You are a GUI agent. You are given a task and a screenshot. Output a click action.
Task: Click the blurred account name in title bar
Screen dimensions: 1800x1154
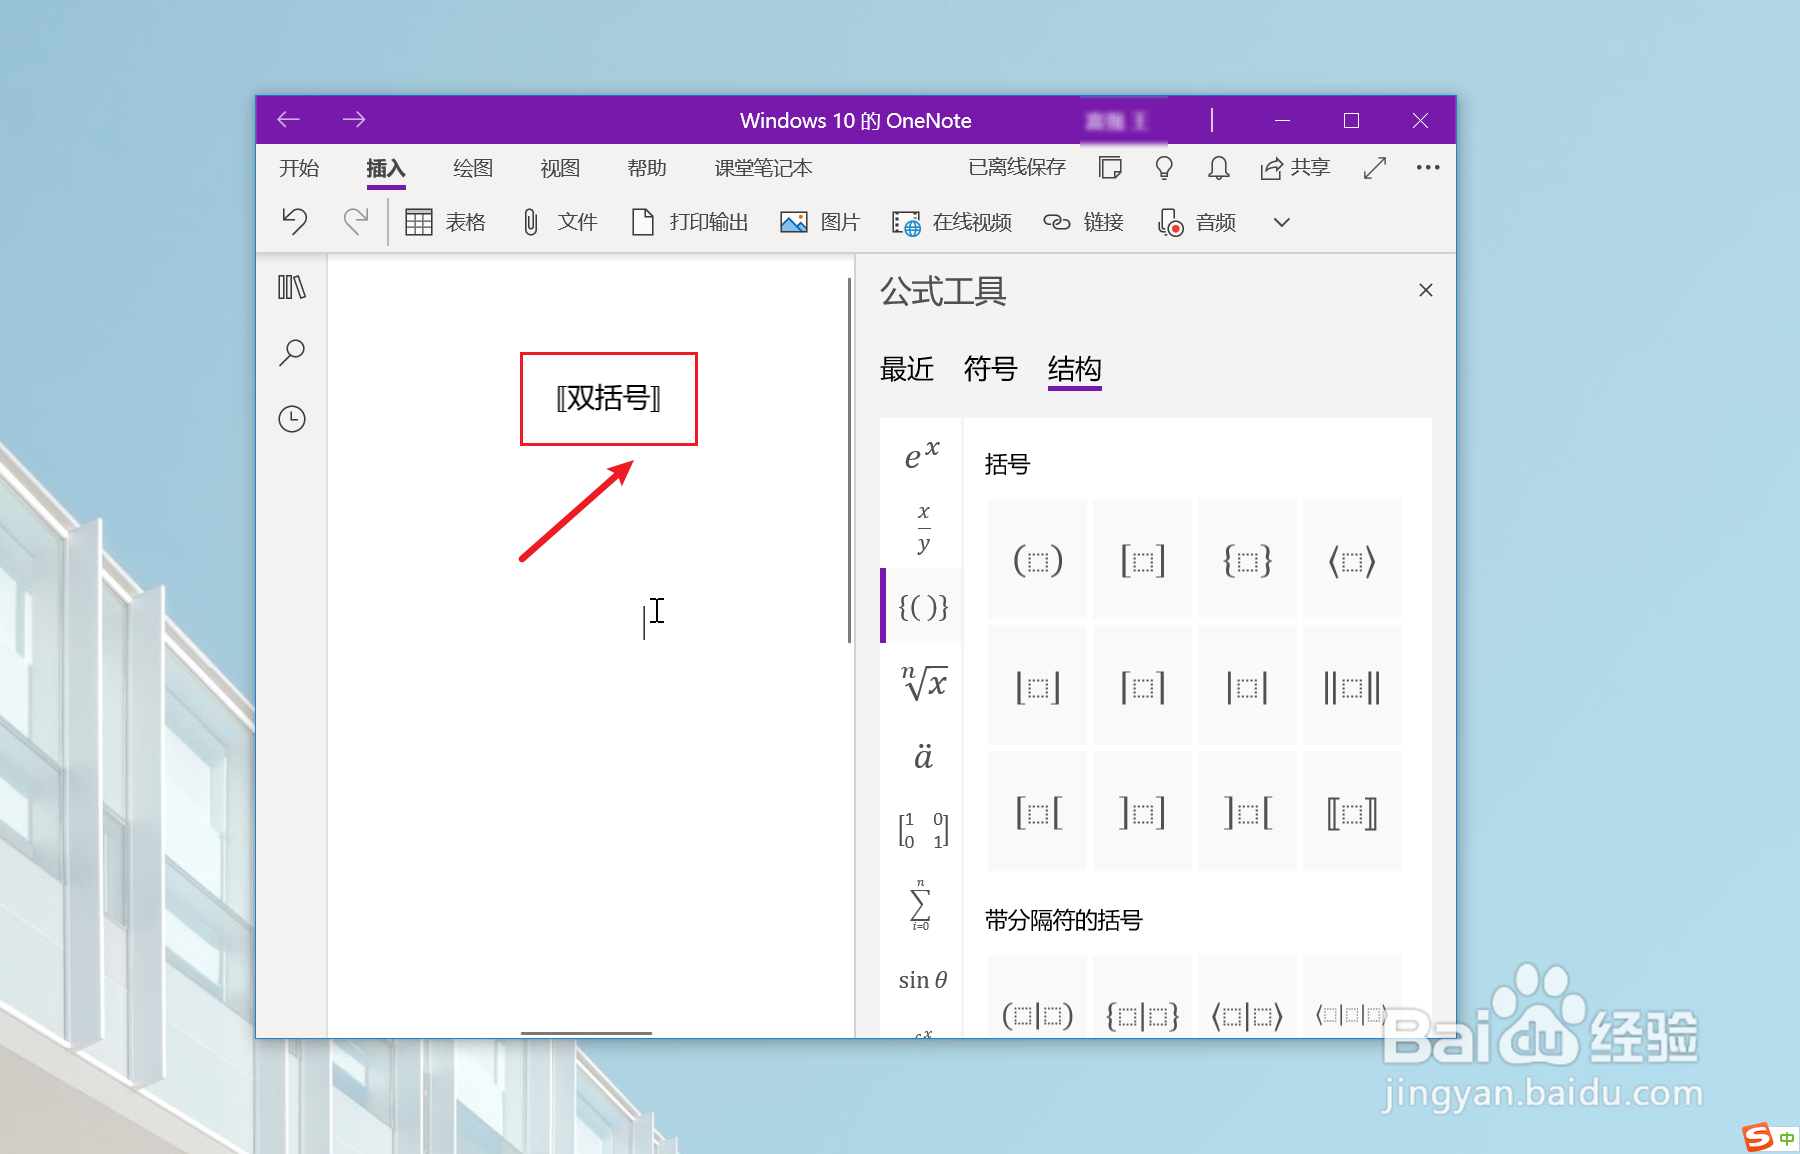pos(1117,121)
